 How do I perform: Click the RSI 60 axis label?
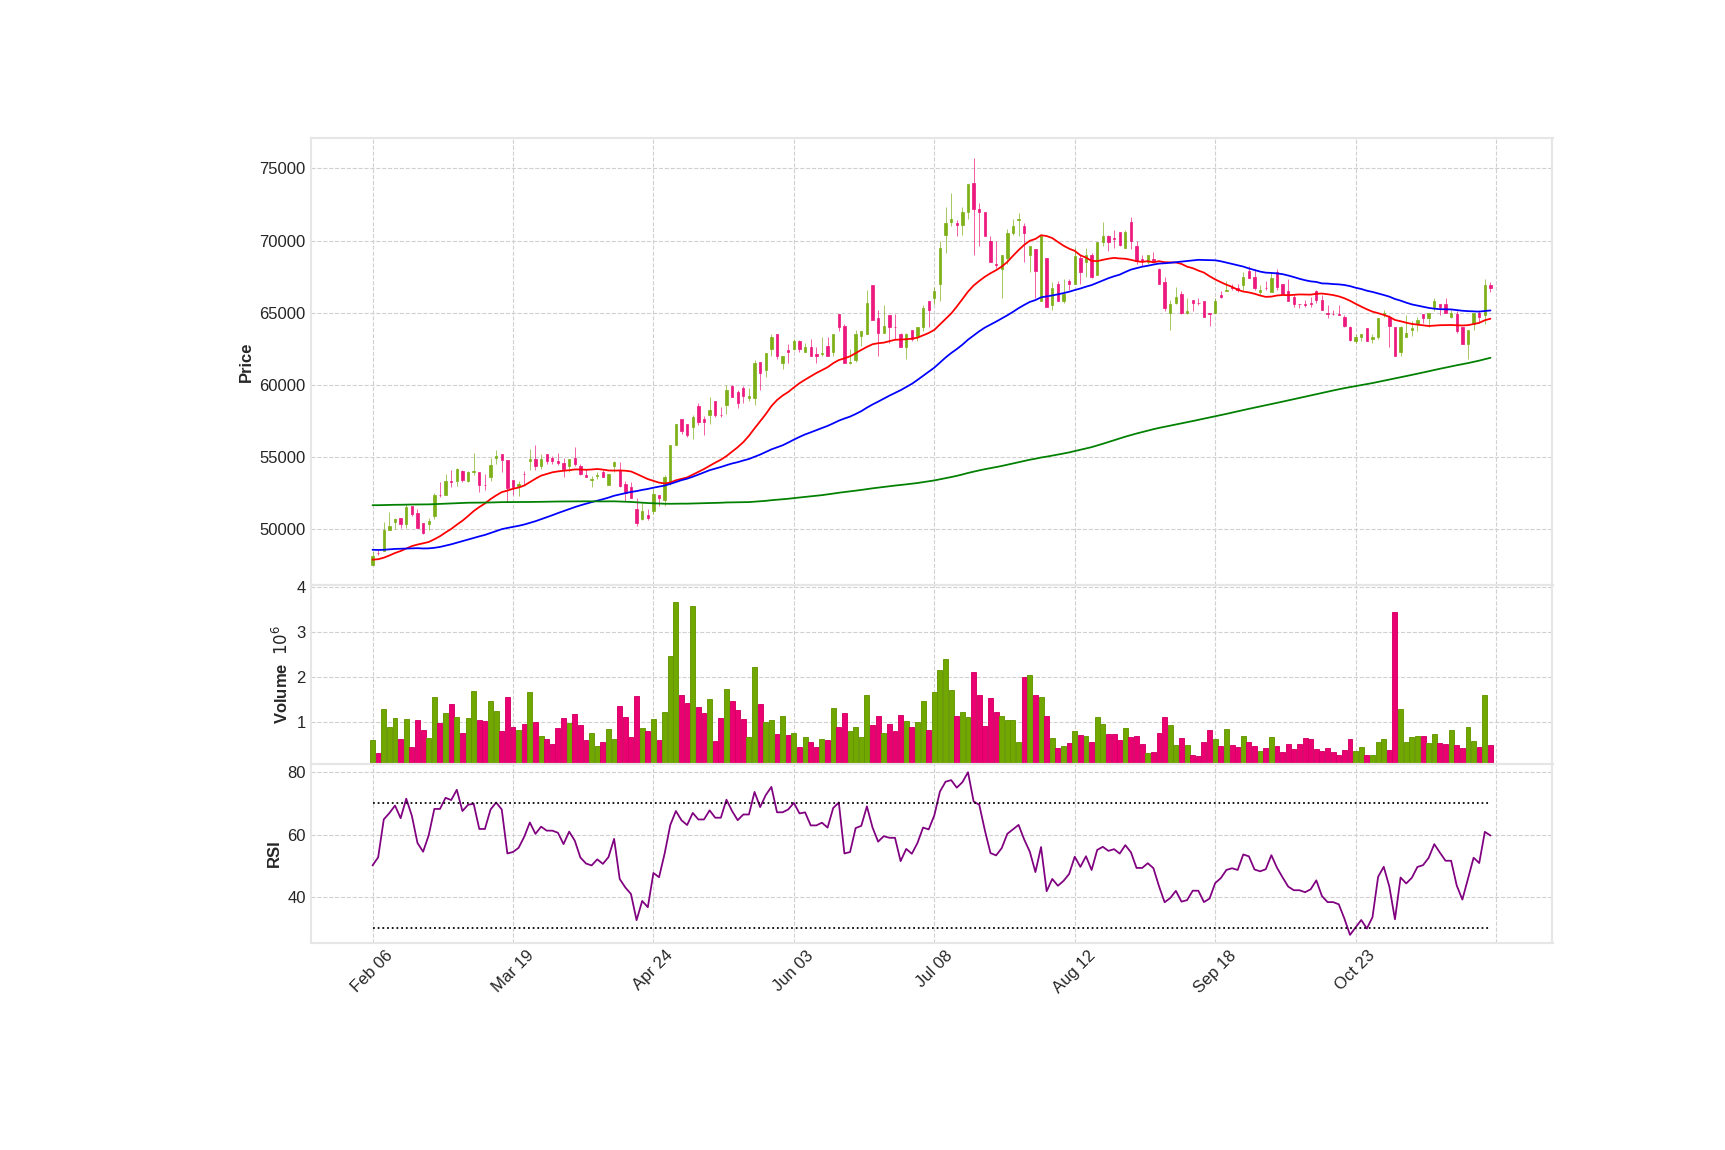tap(297, 835)
